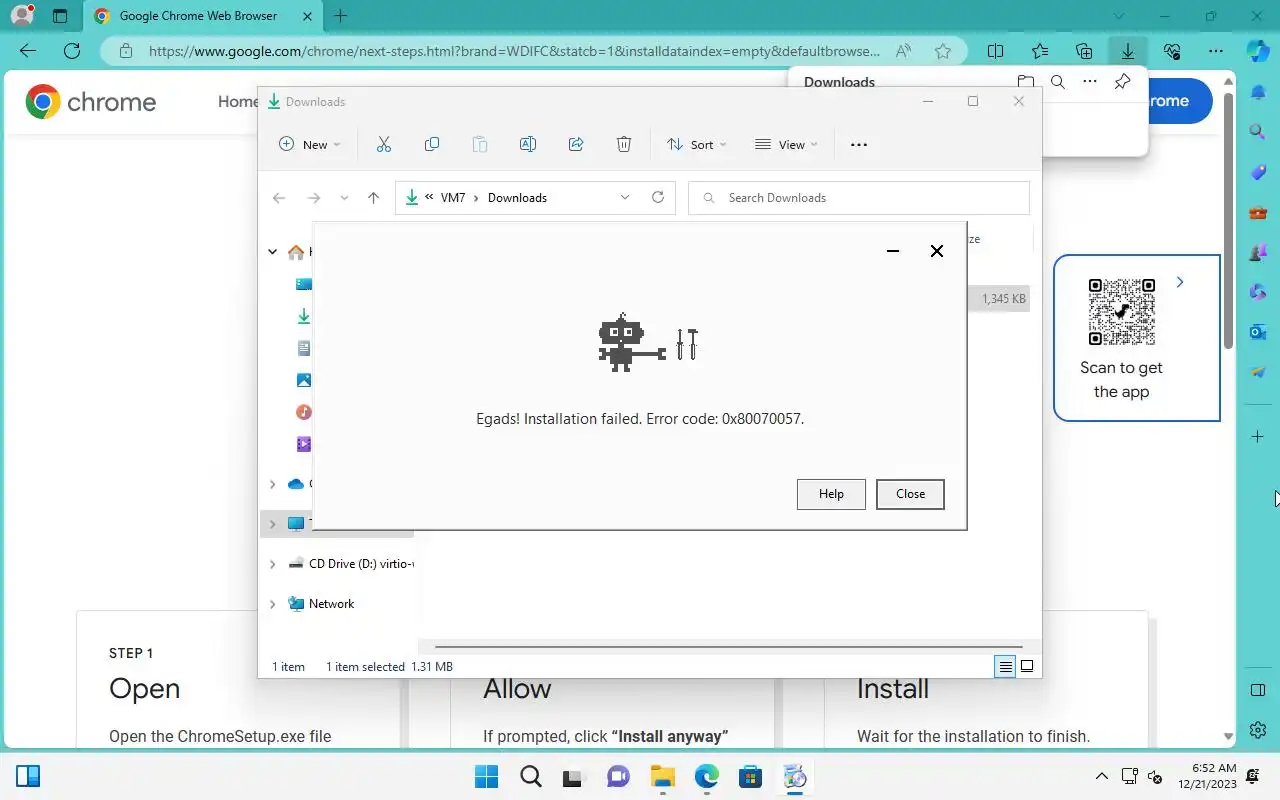
Task: Click Home link on Chrome page
Action: pyautogui.click(x=238, y=101)
